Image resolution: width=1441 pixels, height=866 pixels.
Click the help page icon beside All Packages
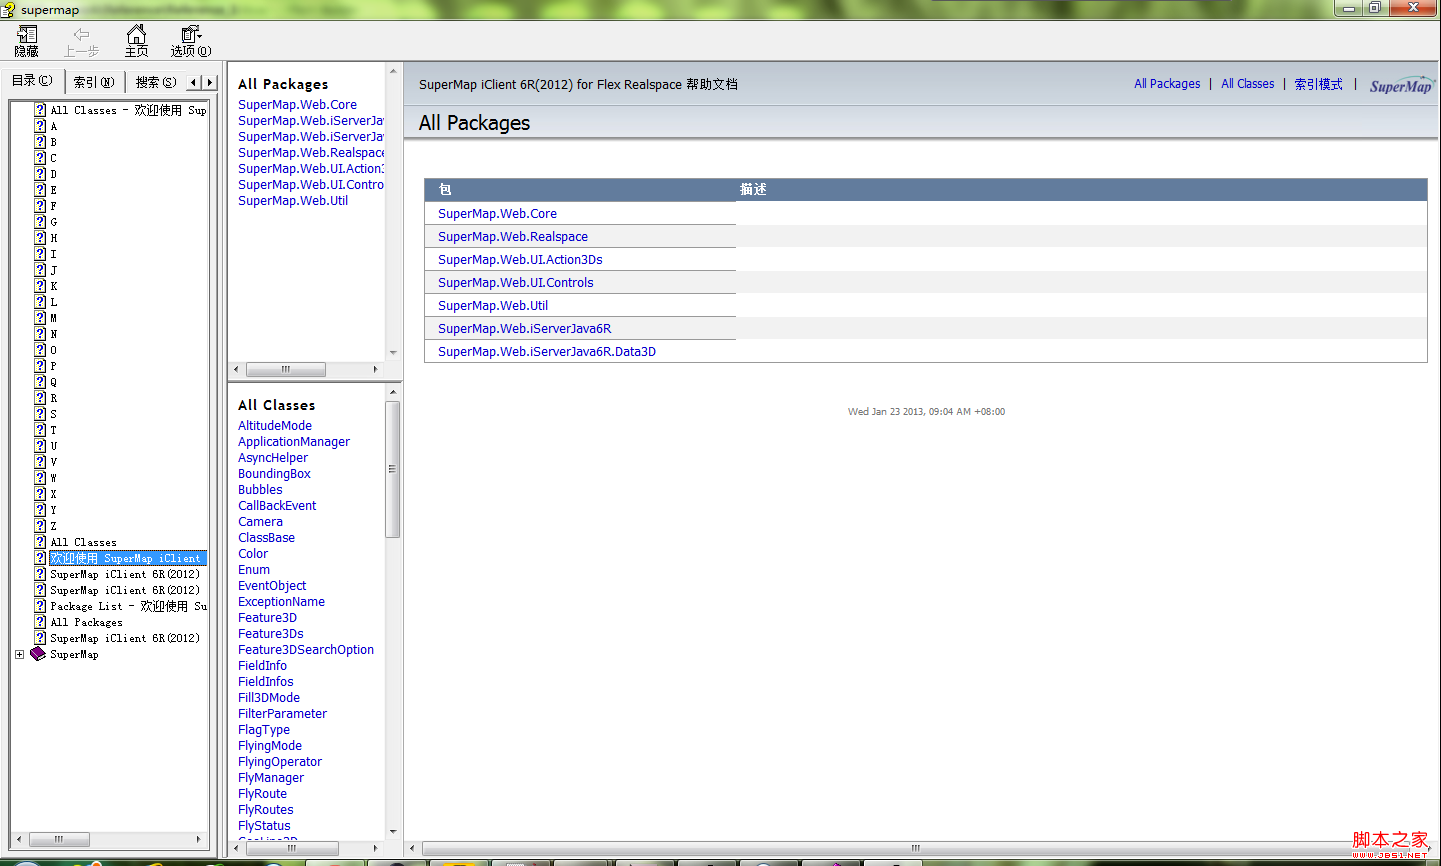point(40,622)
